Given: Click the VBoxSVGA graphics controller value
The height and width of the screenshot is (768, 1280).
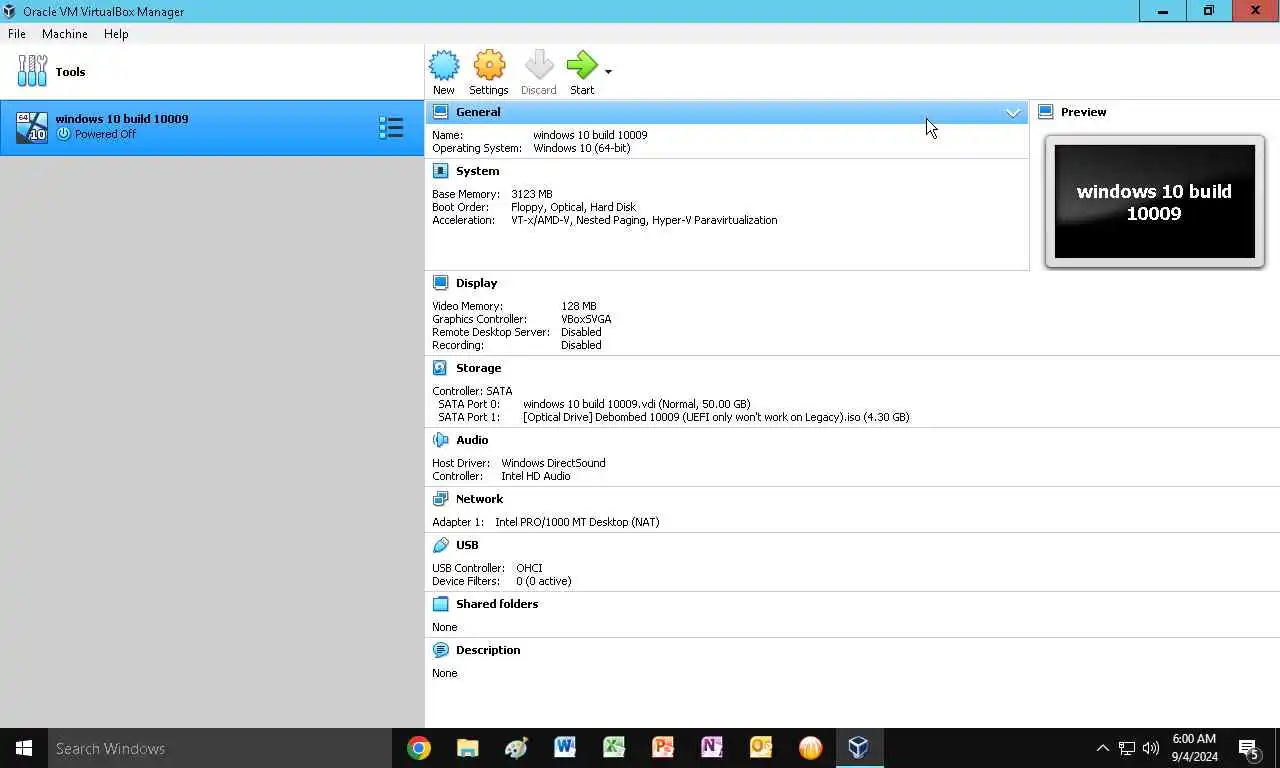Looking at the screenshot, I should point(586,319).
